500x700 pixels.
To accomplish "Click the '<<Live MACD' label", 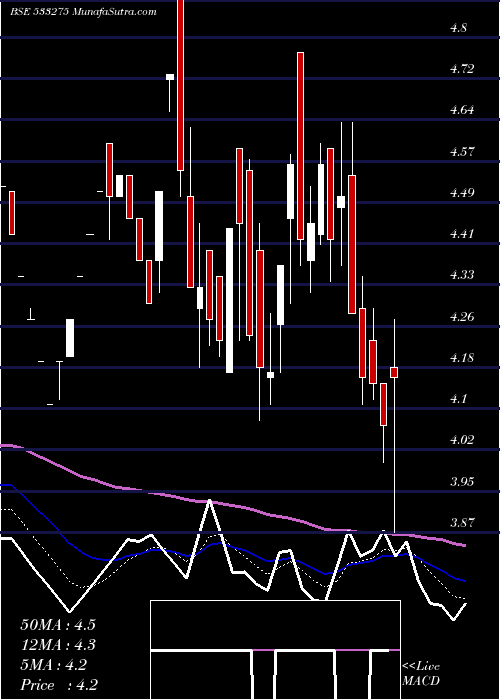I will pyautogui.click(x=421, y=673).
